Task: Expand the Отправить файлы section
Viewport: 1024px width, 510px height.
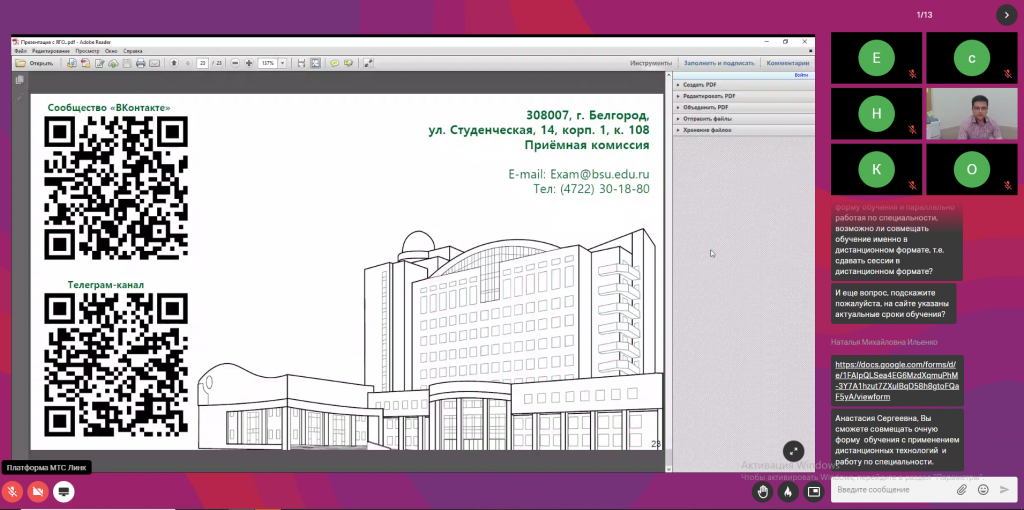Action: 744,119
